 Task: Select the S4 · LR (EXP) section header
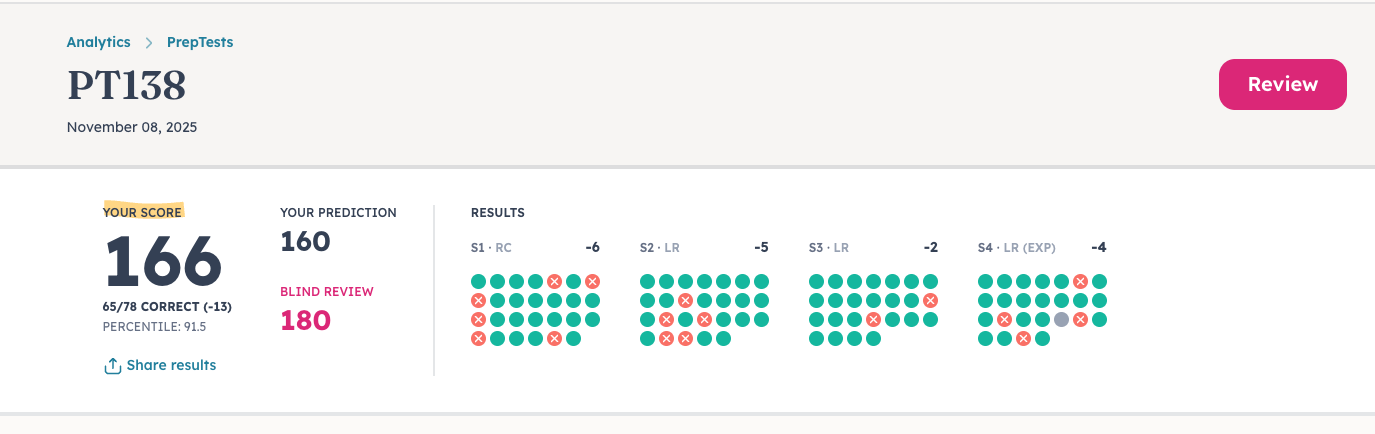point(1016,248)
